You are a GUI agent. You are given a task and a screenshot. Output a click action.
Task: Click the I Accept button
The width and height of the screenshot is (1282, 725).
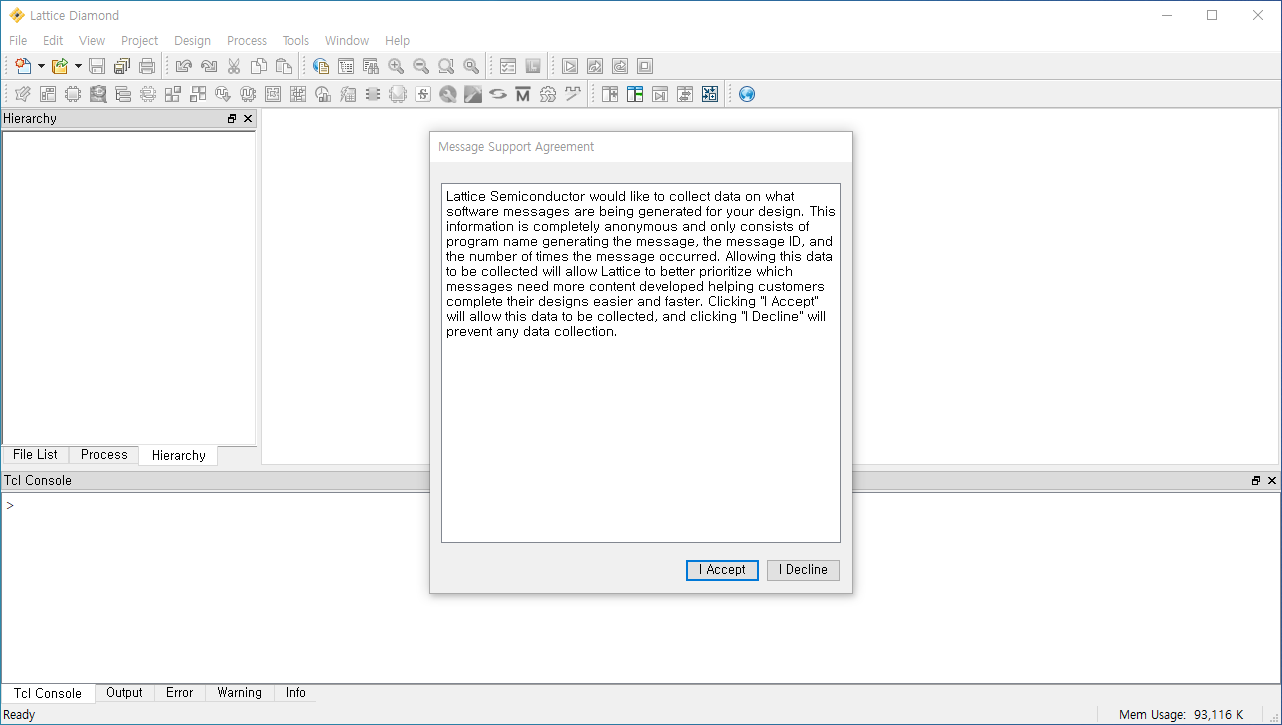(x=722, y=570)
